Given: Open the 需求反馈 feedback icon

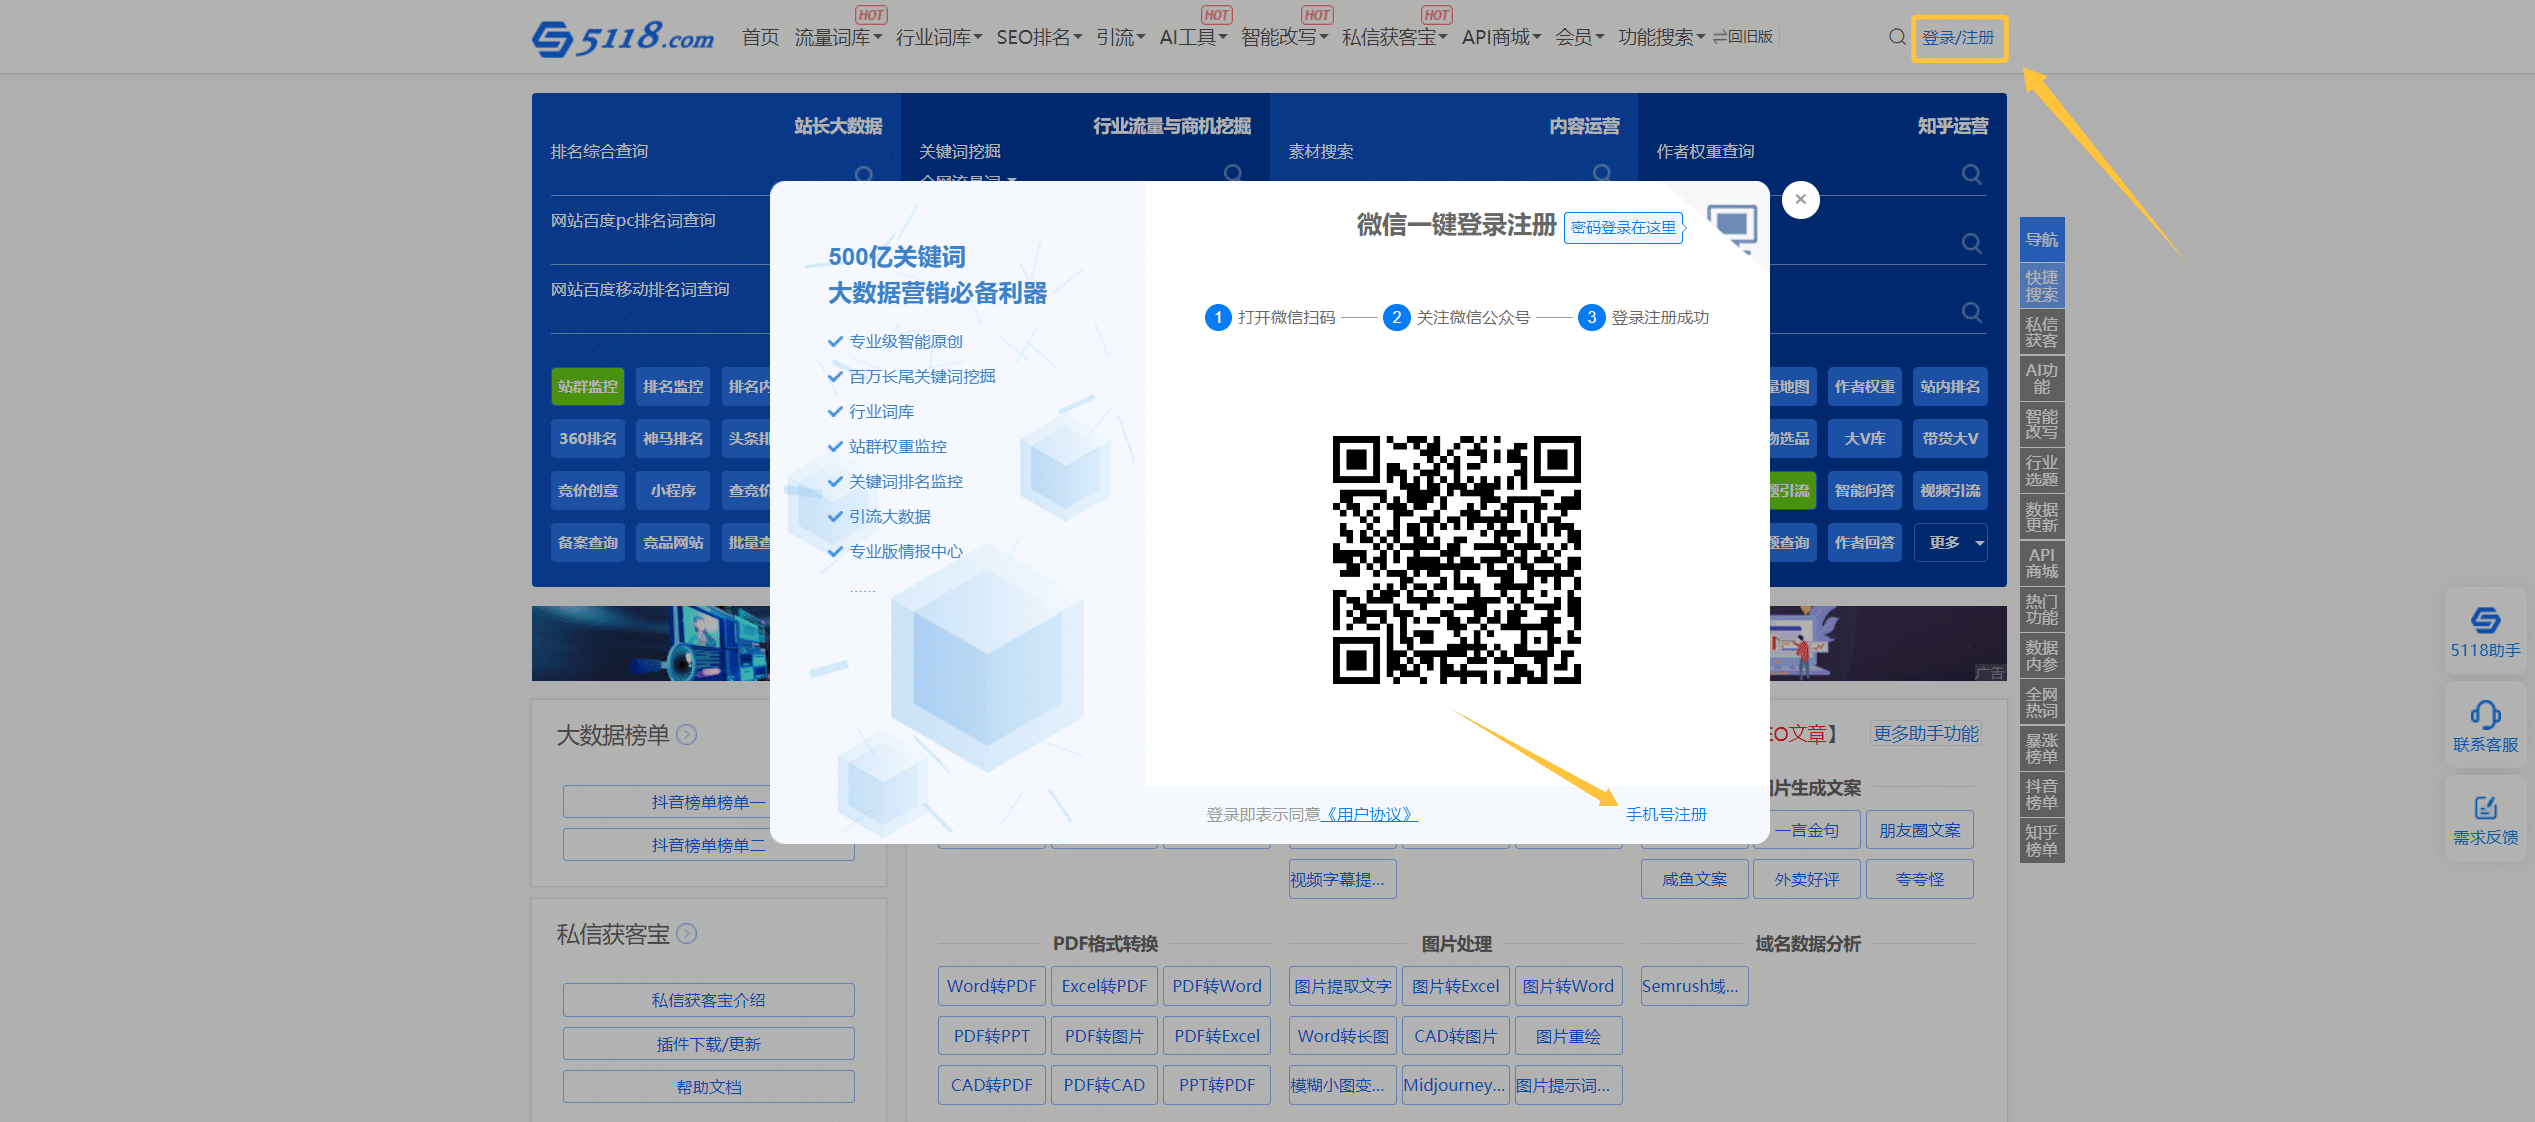Looking at the screenshot, I should [x=2485, y=809].
